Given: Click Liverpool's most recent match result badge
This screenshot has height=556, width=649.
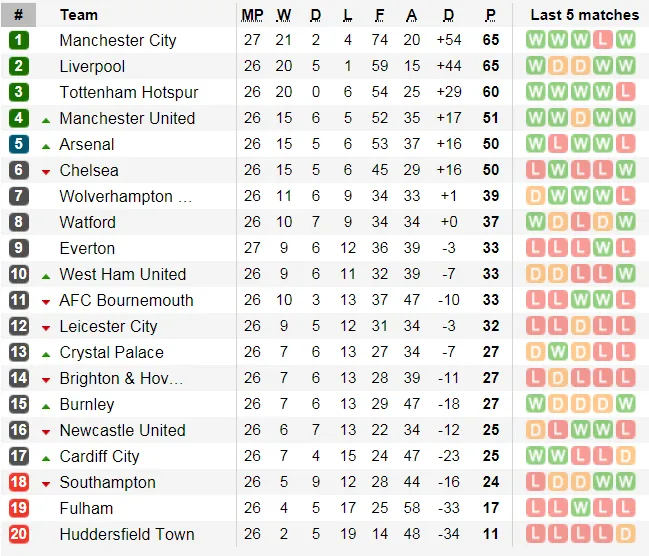Looking at the screenshot, I should 626,66.
